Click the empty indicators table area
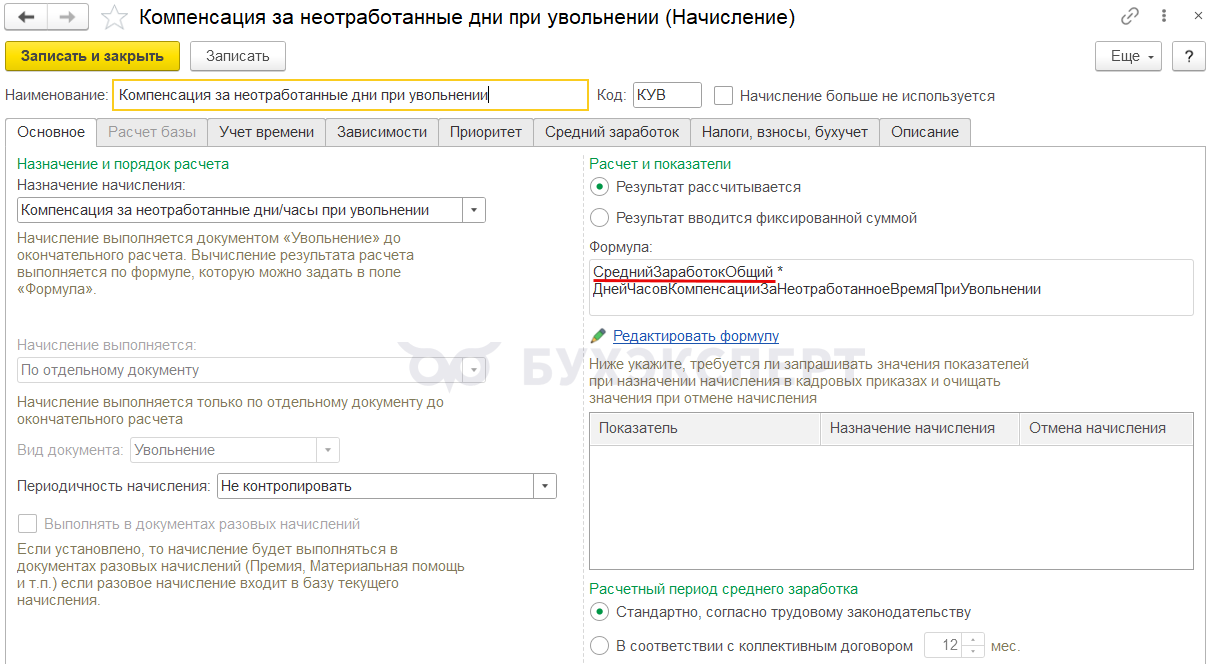 point(891,507)
